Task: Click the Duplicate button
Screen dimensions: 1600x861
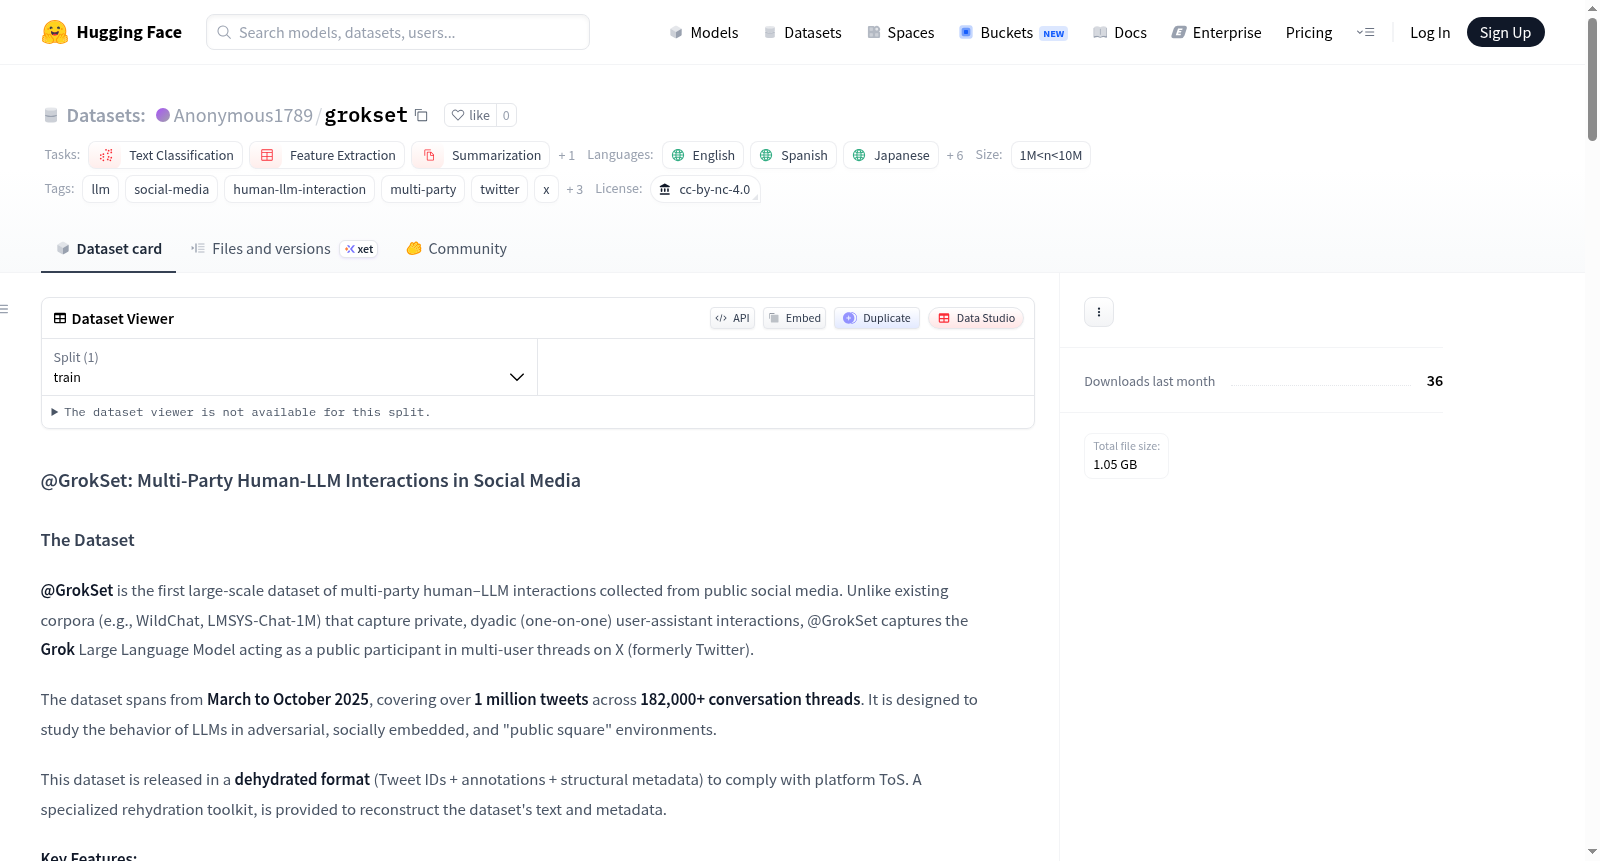Action: tap(877, 318)
